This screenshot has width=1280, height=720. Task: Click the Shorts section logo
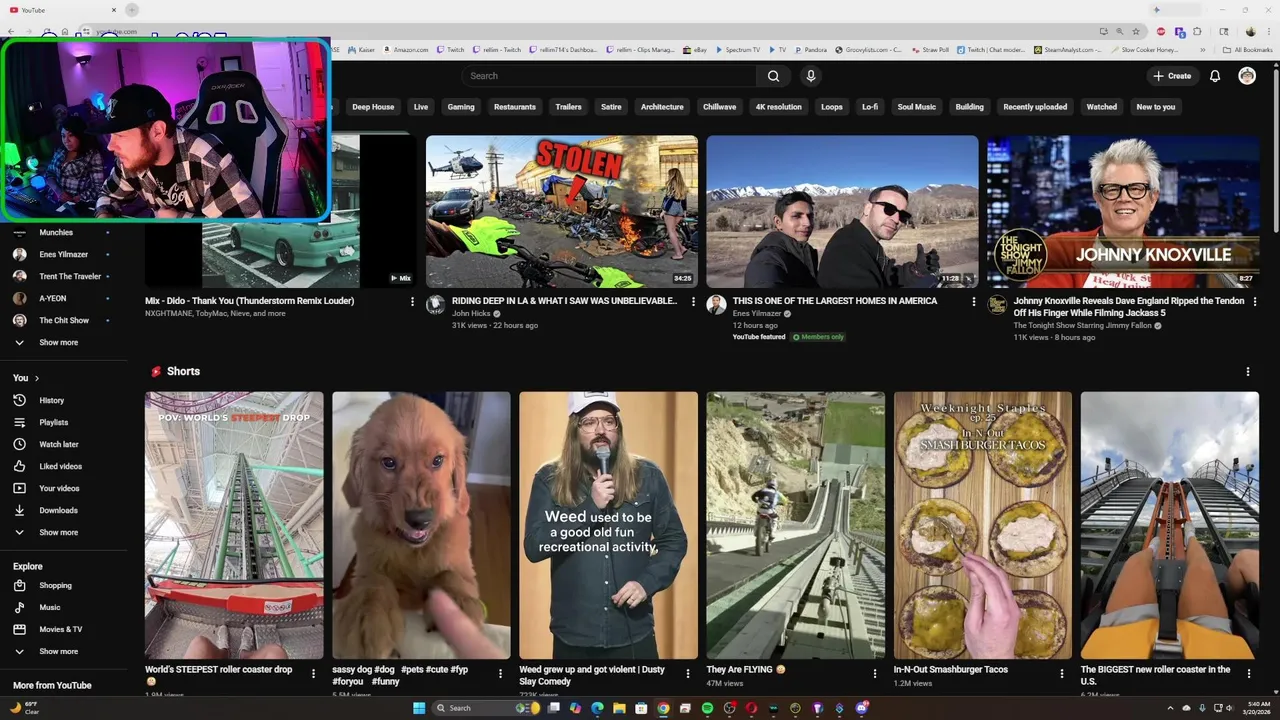click(156, 371)
